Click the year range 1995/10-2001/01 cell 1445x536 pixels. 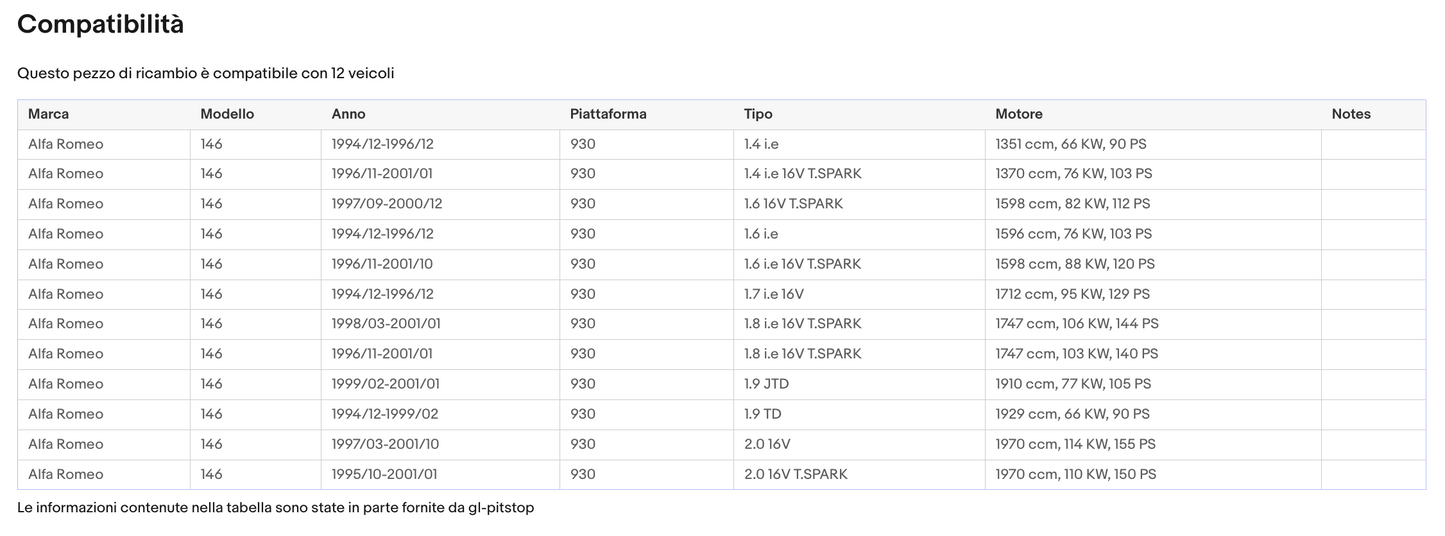pos(384,474)
